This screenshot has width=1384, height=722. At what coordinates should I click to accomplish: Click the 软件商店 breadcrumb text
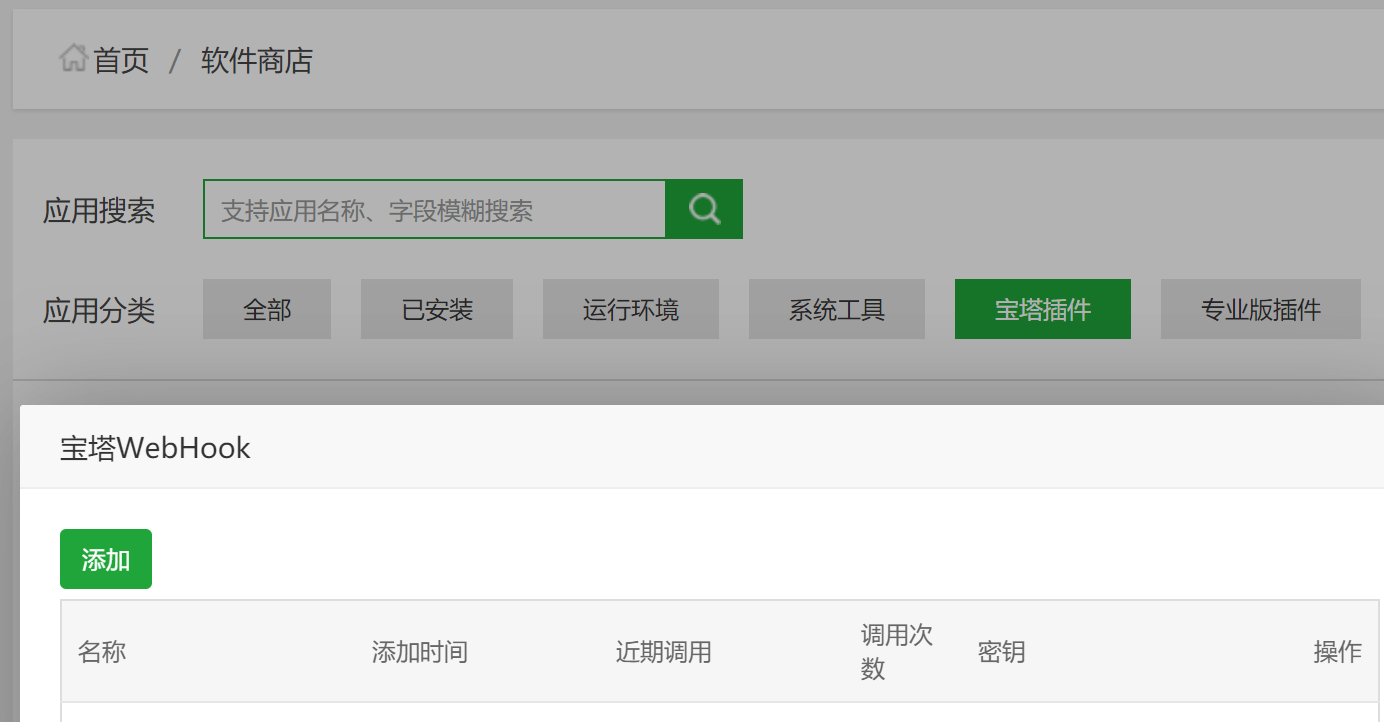click(257, 61)
